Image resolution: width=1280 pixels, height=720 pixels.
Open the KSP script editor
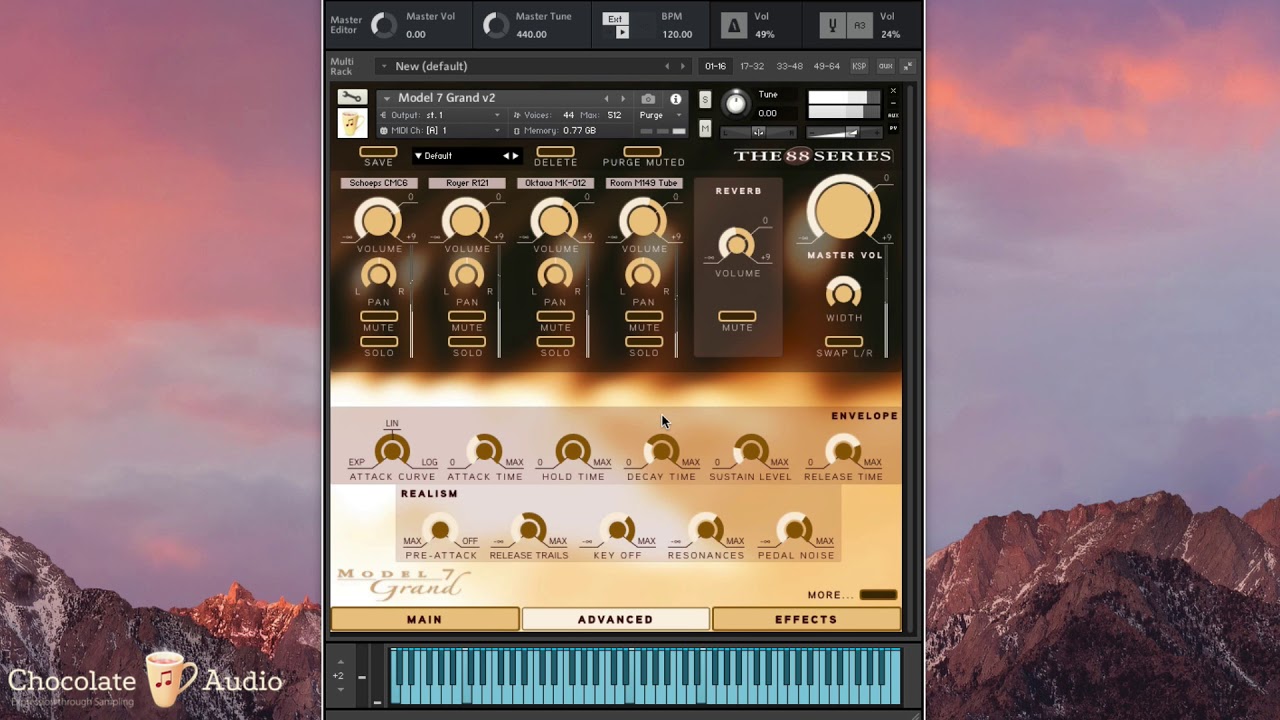click(858, 65)
